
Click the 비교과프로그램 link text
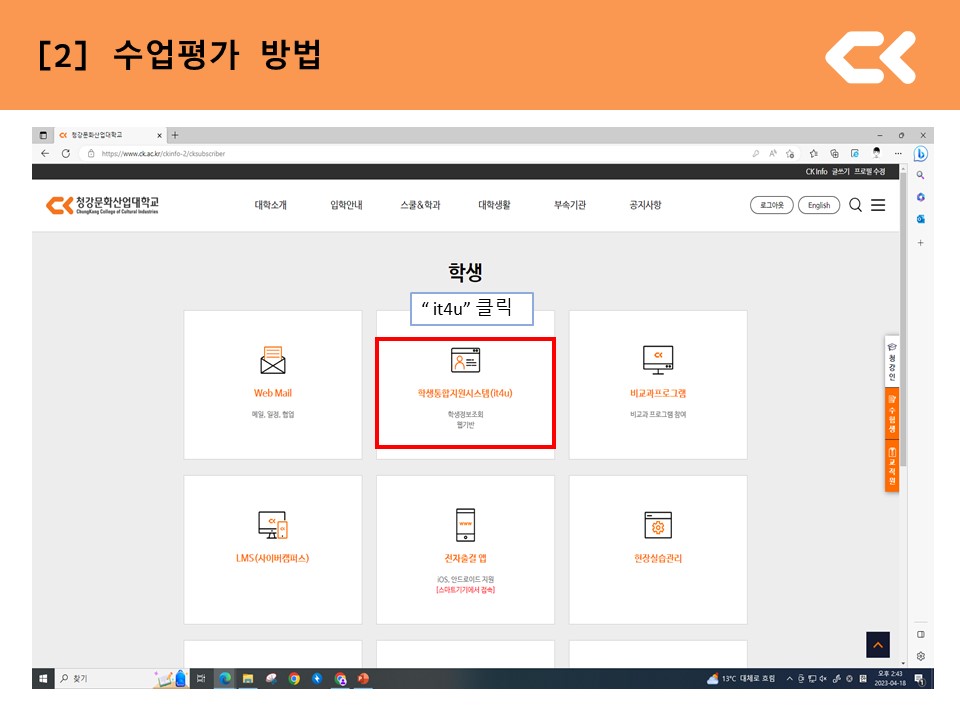(x=658, y=393)
